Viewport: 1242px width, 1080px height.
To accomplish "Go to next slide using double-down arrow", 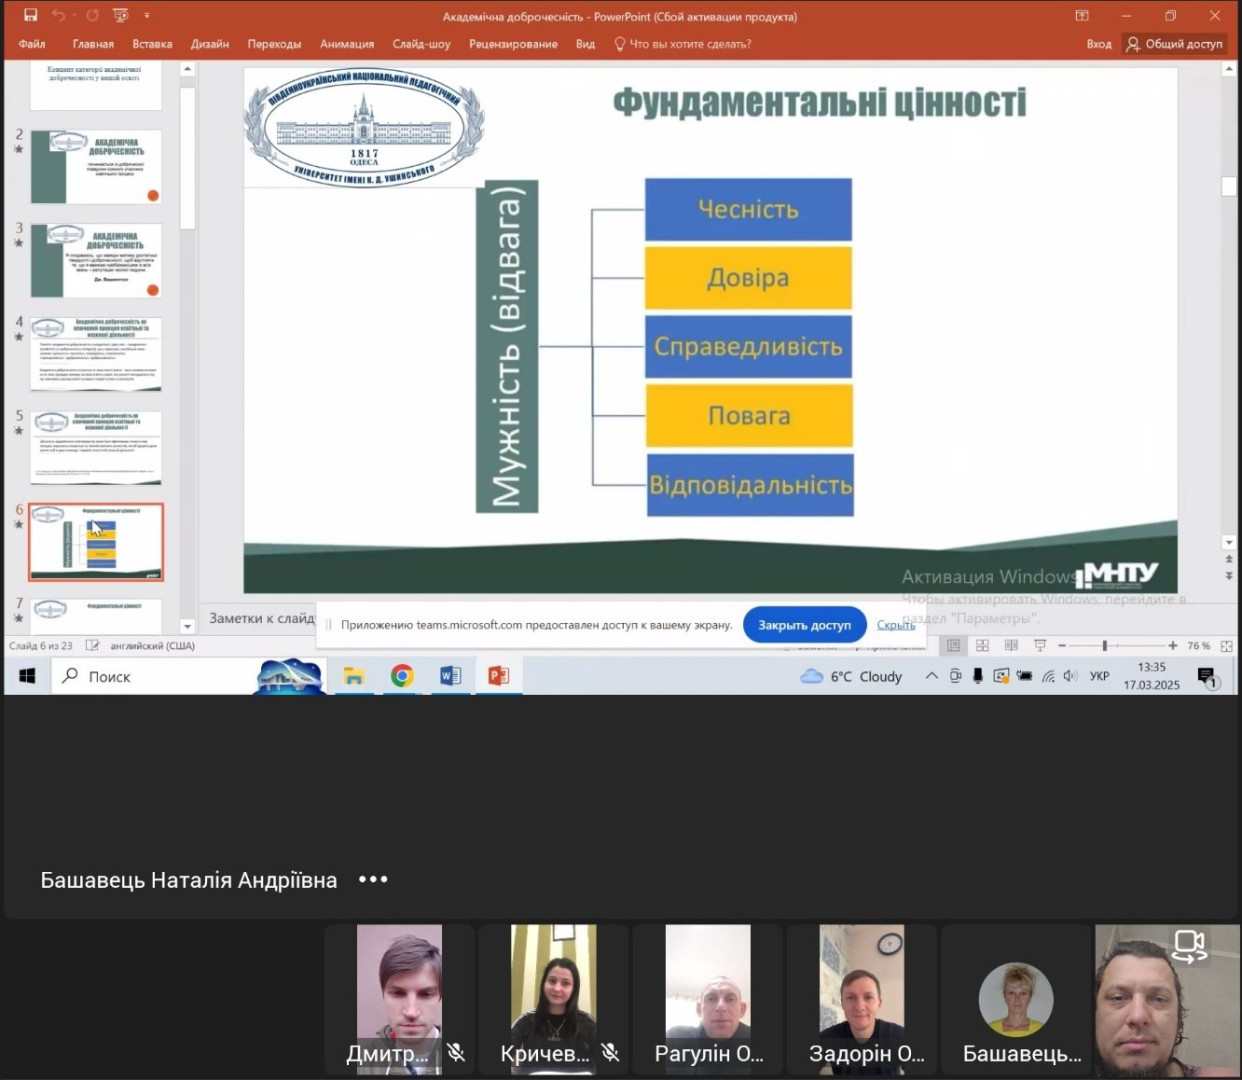I will 1229,576.
